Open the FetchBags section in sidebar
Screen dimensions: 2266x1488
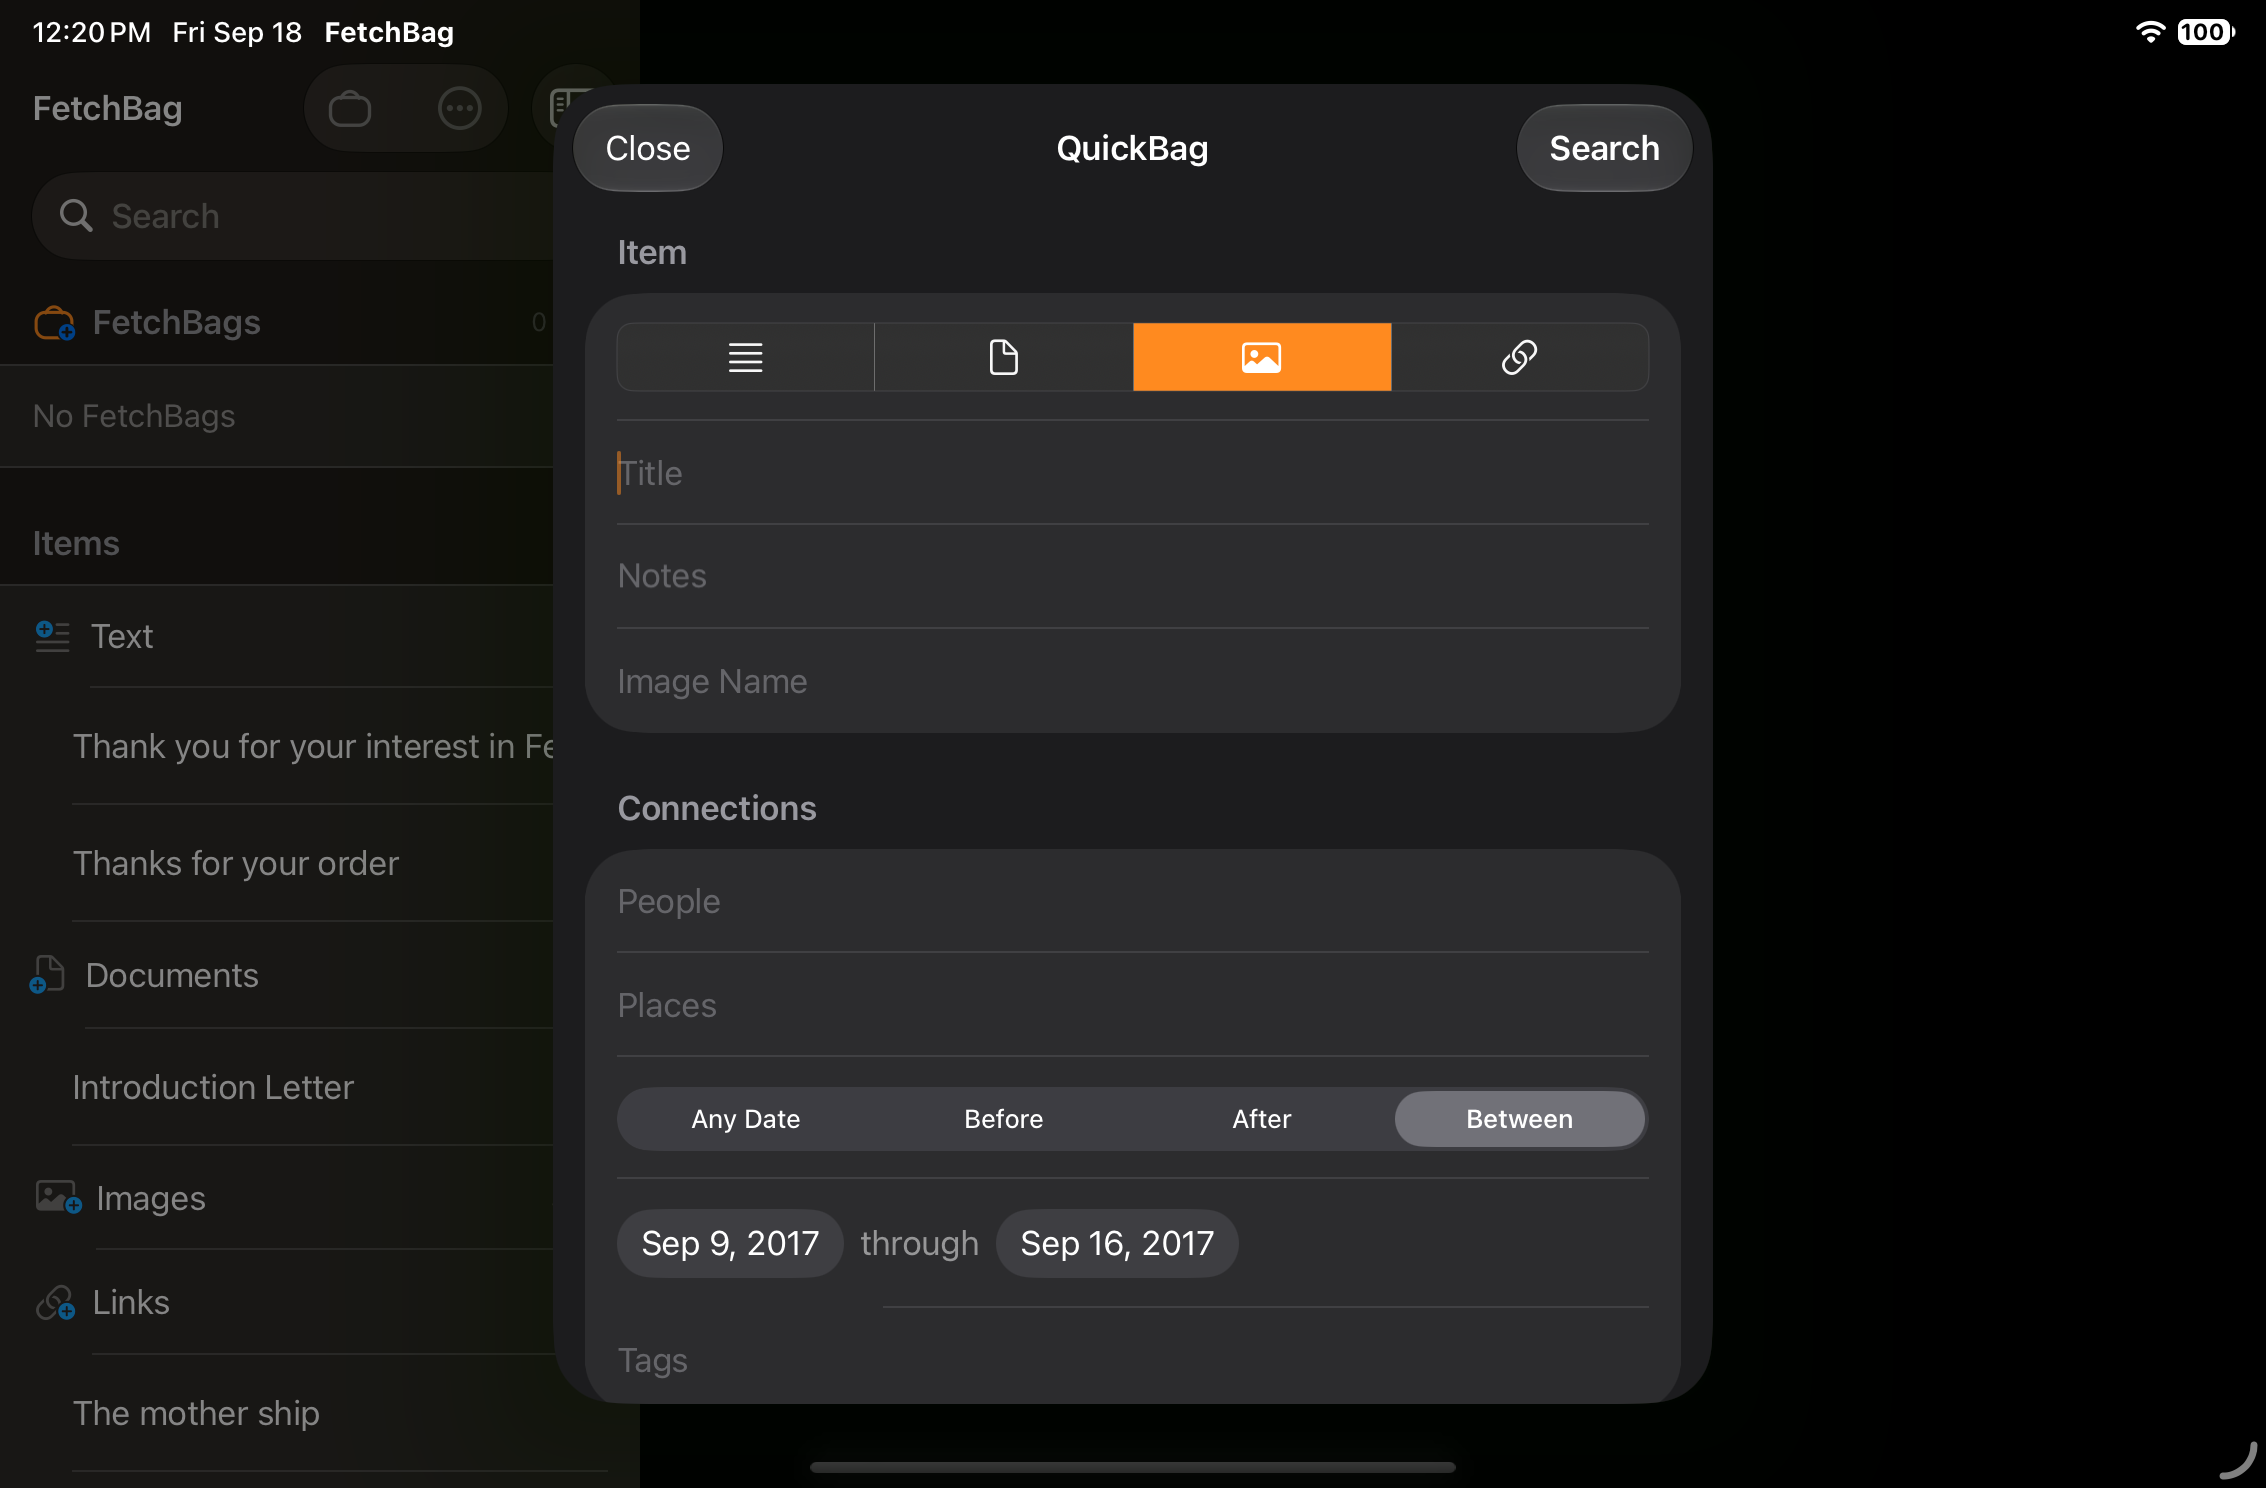pyautogui.click(x=277, y=322)
